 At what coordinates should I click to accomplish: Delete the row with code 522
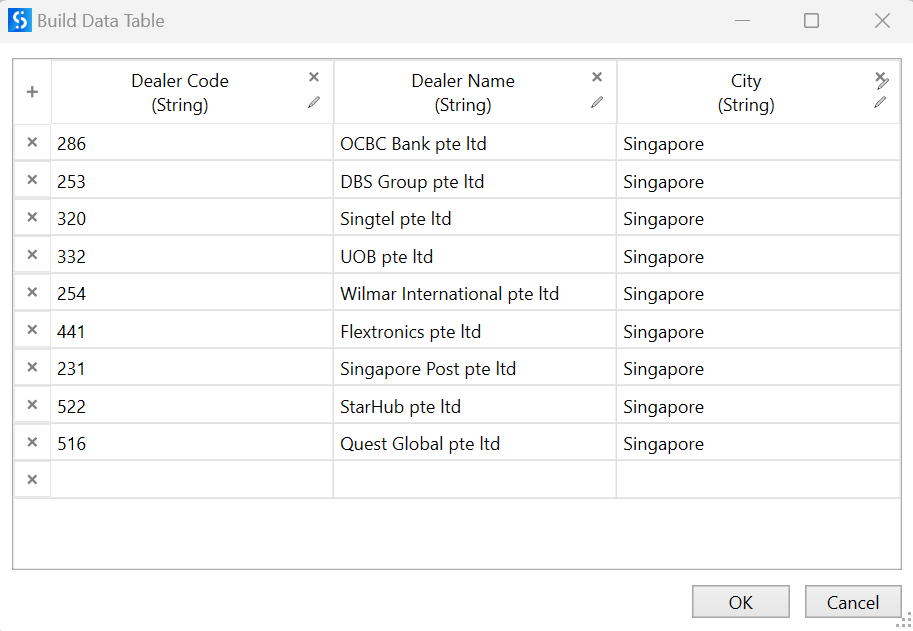click(x=32, y=405)
